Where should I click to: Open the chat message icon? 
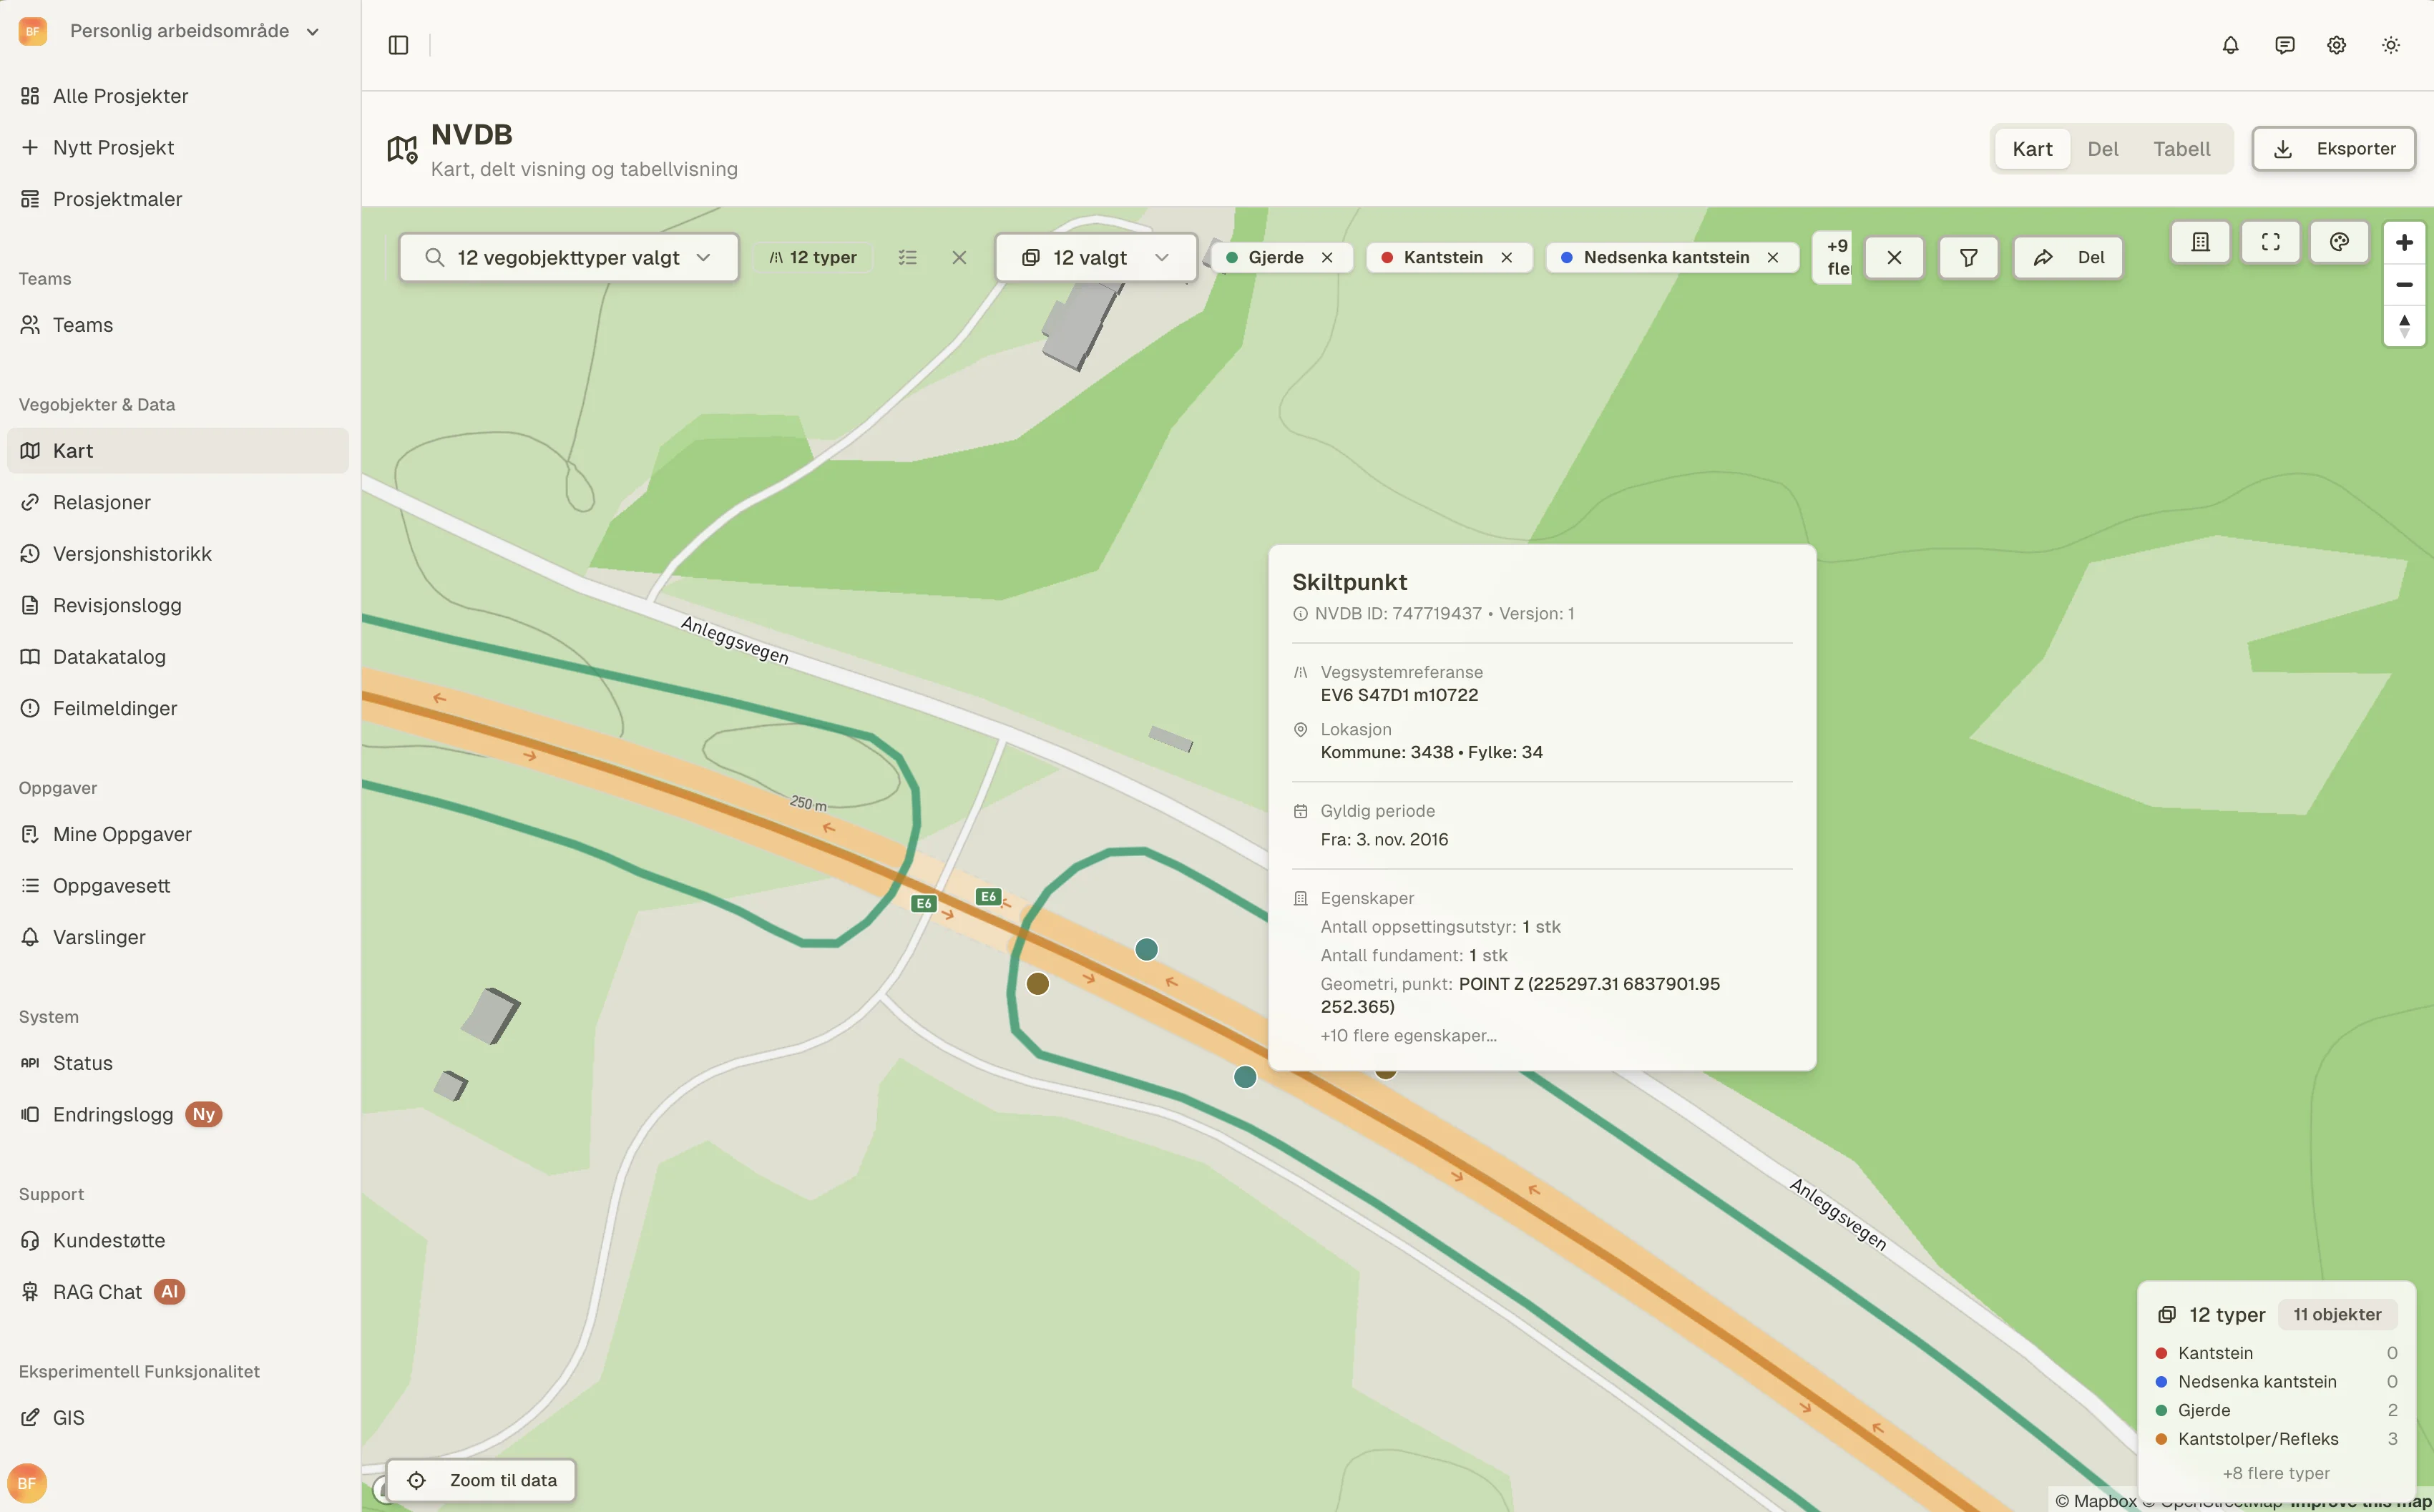[x=2284, y=45]
